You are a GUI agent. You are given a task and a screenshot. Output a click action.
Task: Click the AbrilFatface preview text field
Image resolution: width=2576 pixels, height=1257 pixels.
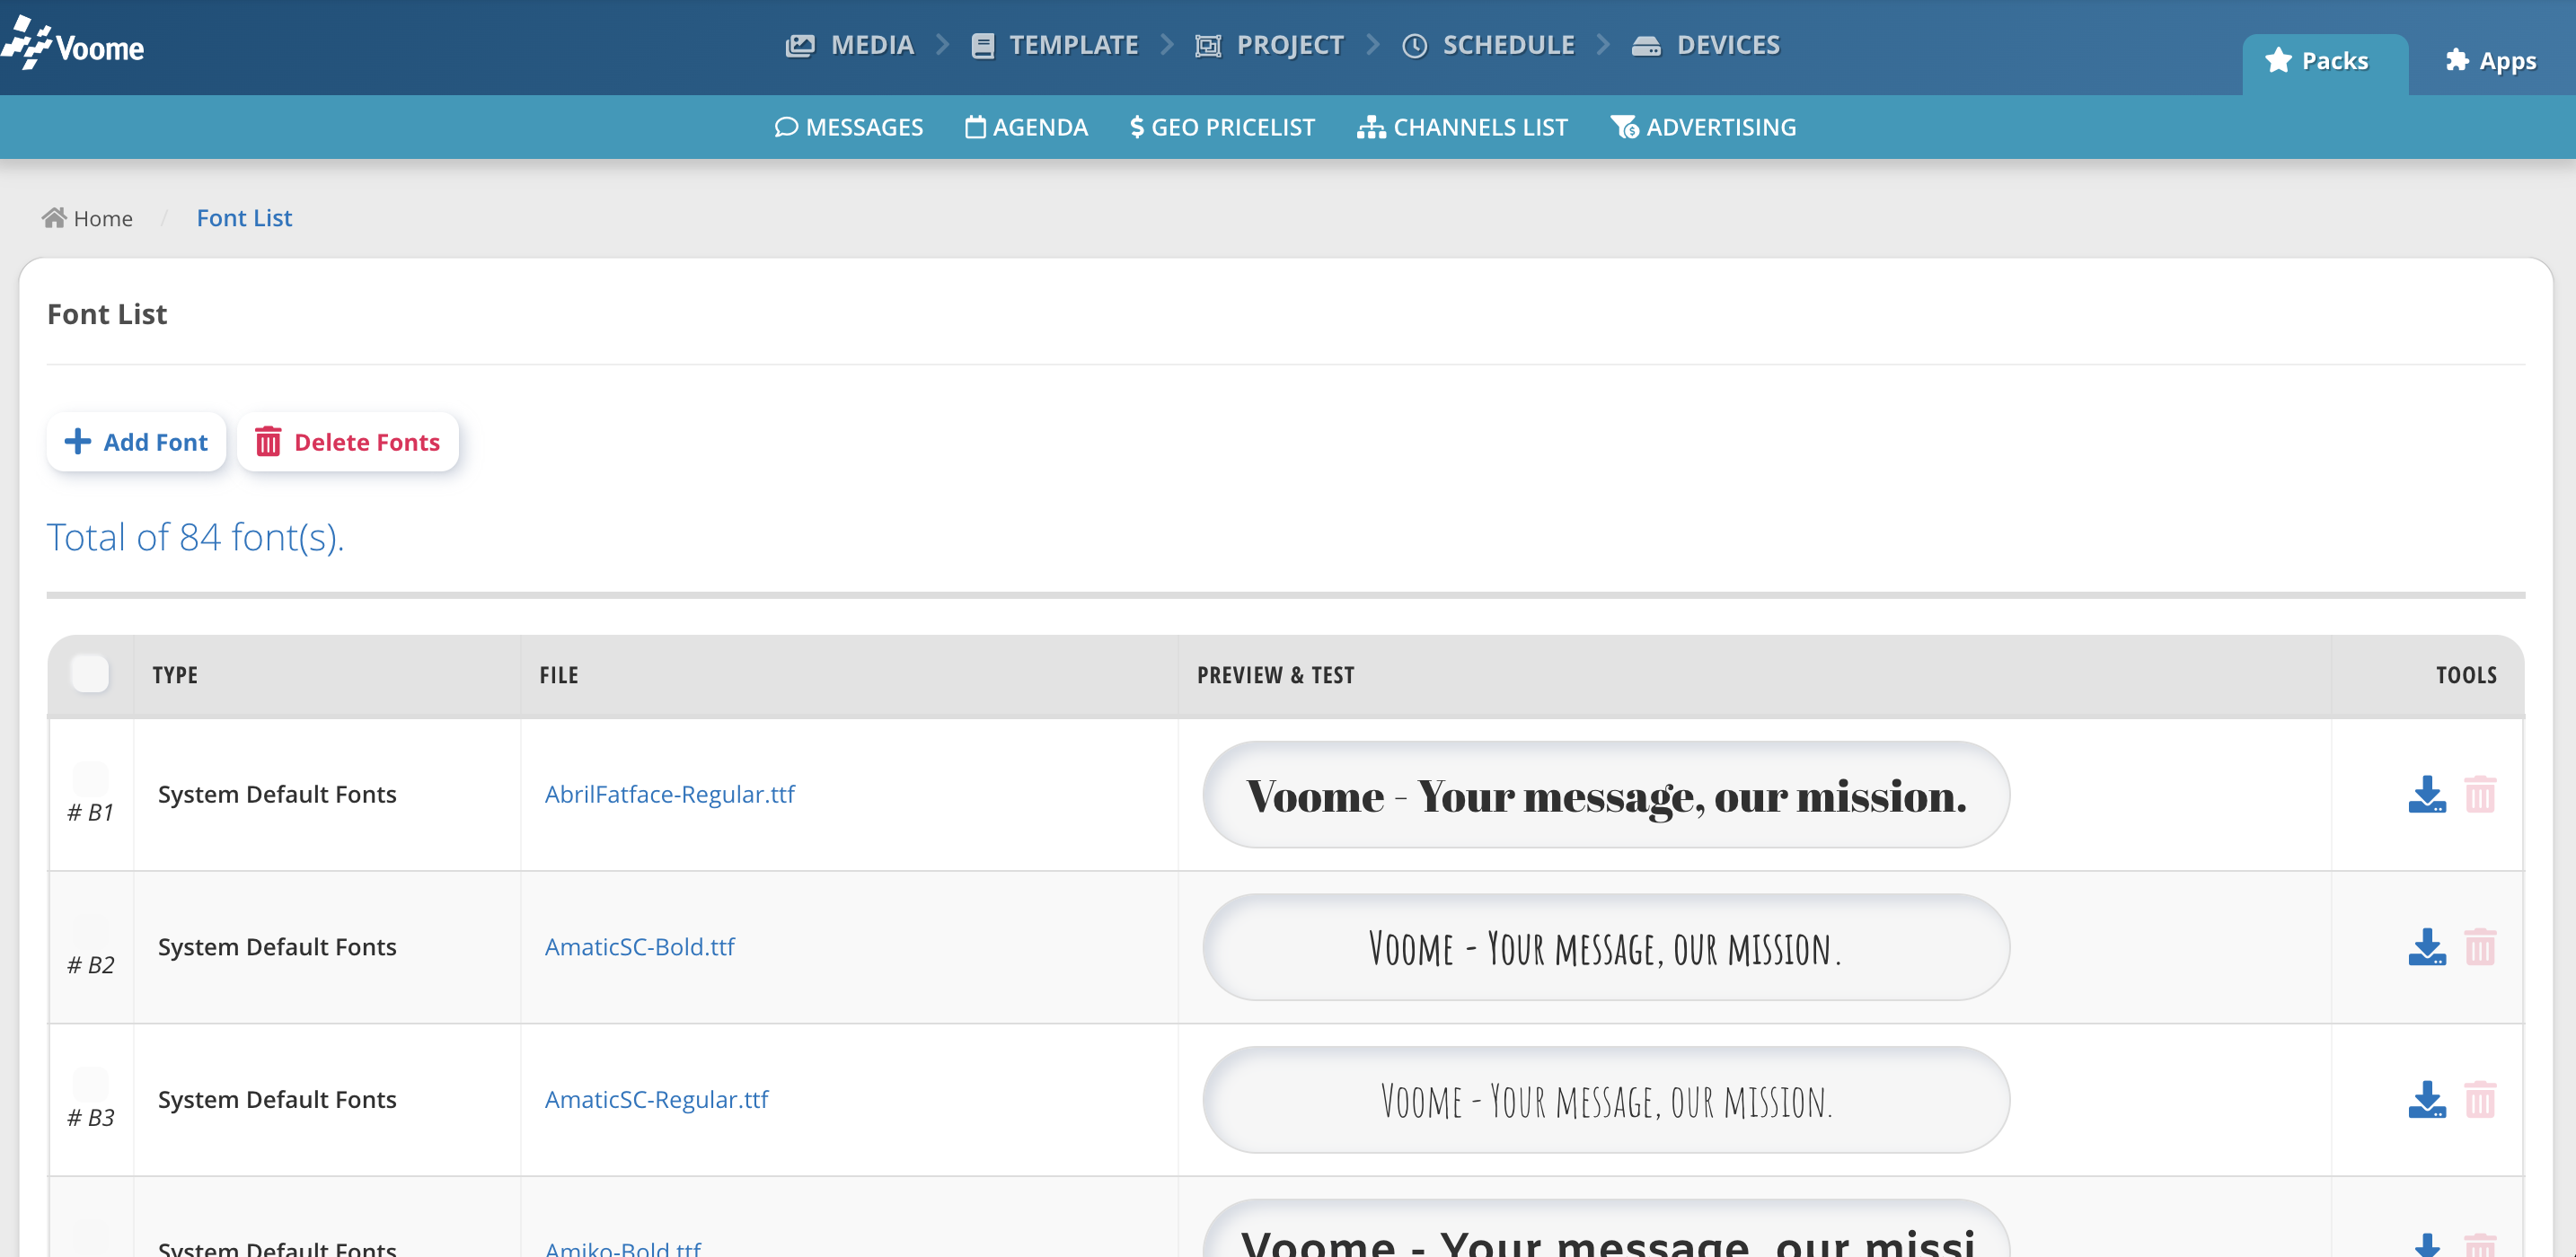click(x=1606, y=795)
